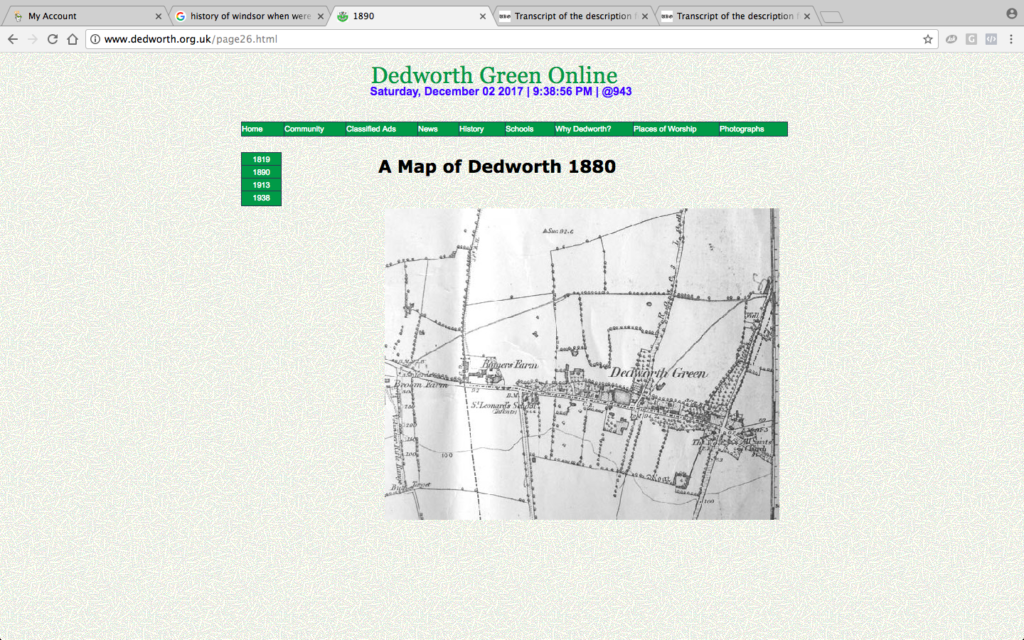Switch to the My Account tab
1024x640 pixels.
pos(85,16)
